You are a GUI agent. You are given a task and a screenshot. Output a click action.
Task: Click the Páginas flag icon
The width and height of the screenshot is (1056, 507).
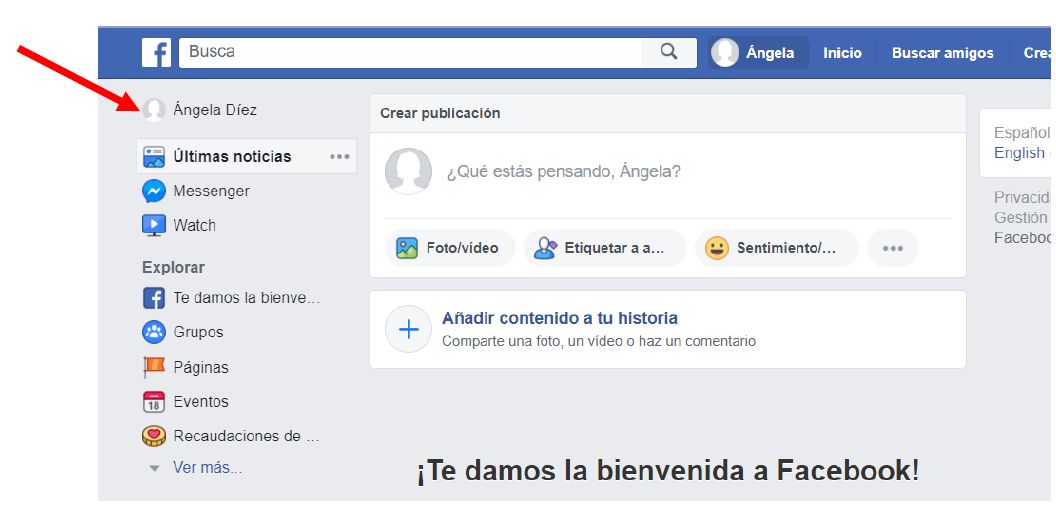pos(154,367)
